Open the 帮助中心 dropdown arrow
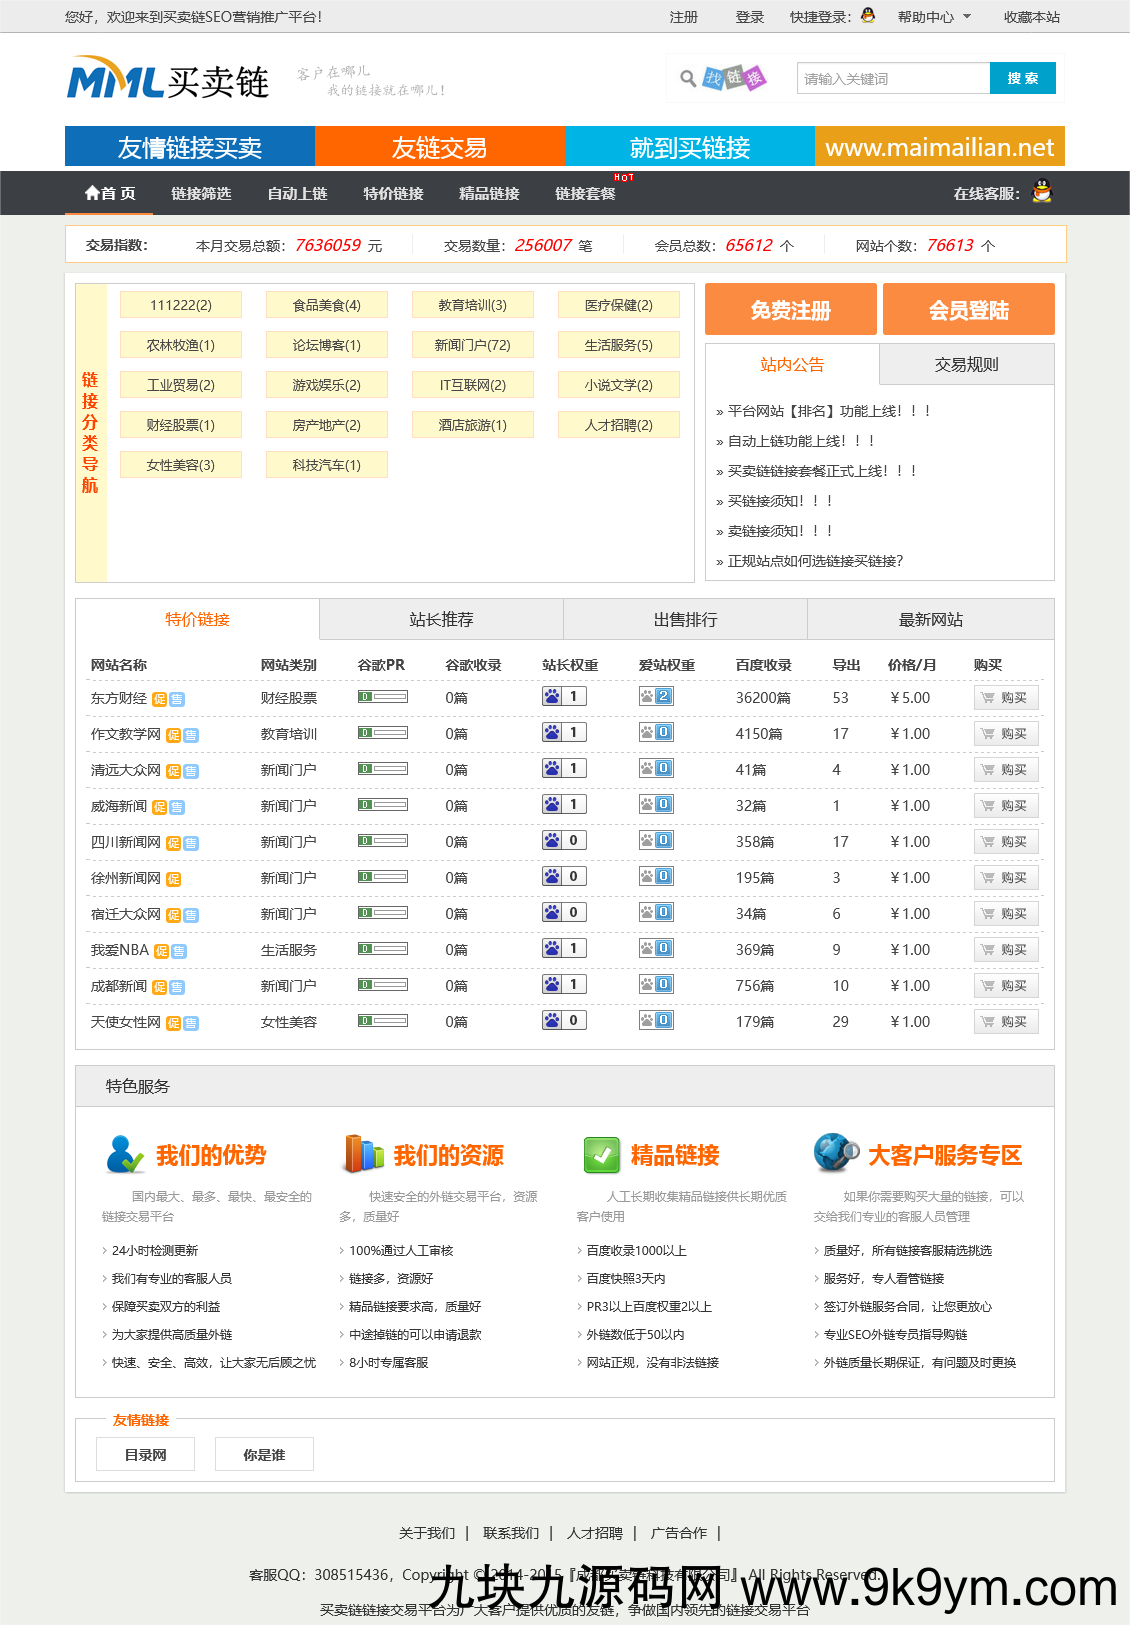The image size is (1130, 1625). (x=967, y=17)
